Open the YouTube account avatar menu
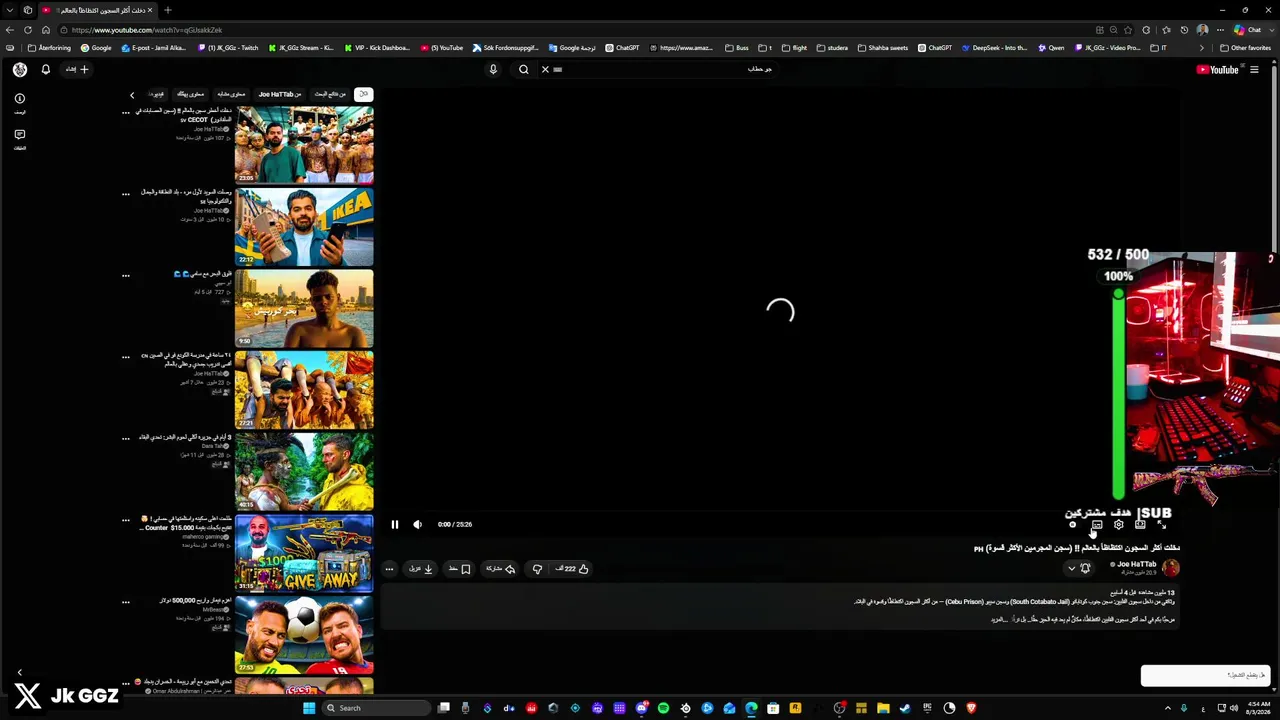The height and width of the screenshot is (720, 1280). [x=20, y=70]
